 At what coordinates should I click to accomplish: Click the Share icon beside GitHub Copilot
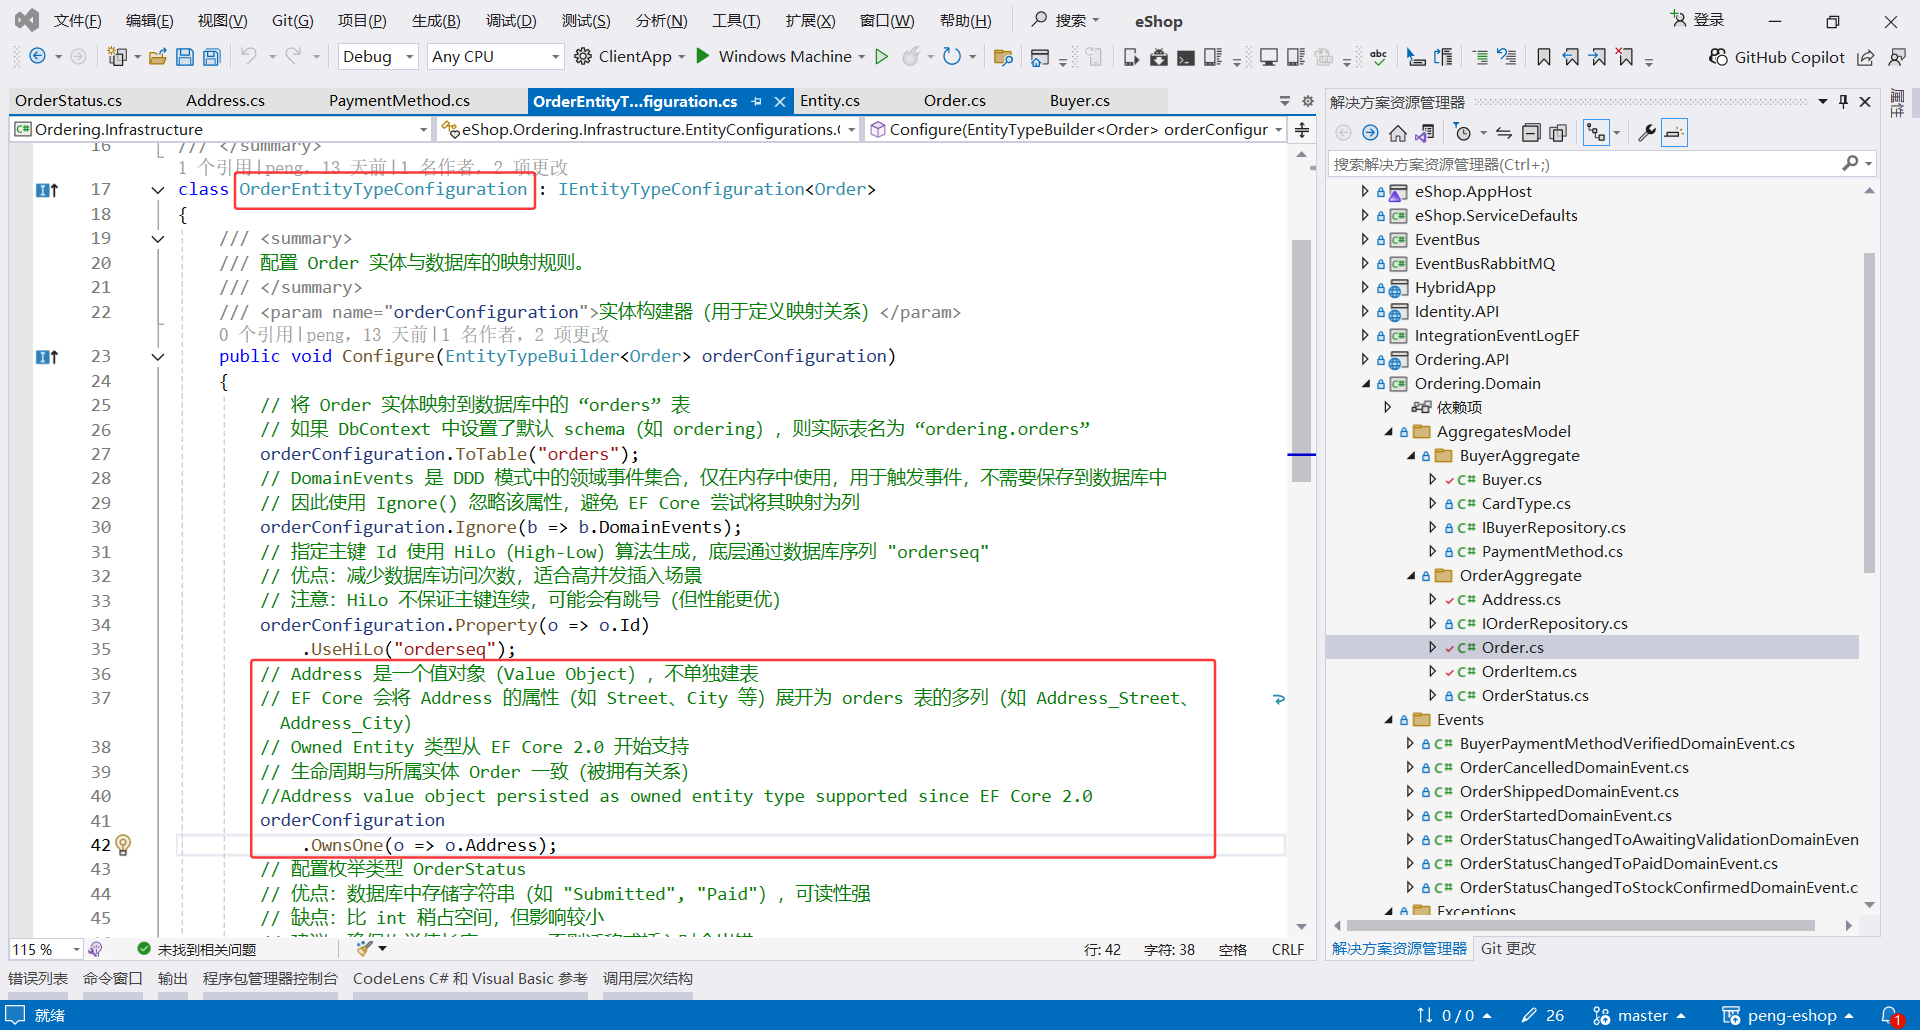click(x=1865, y=57)
